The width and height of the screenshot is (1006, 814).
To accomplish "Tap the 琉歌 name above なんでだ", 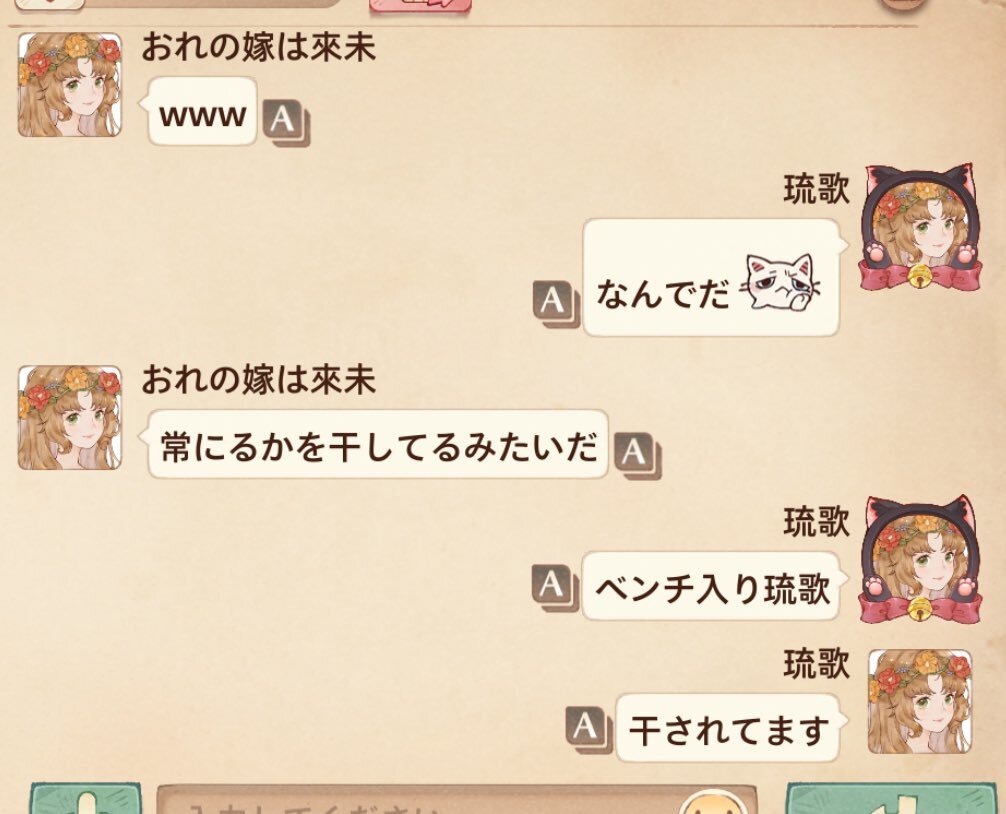I will (x=816, y=189).
